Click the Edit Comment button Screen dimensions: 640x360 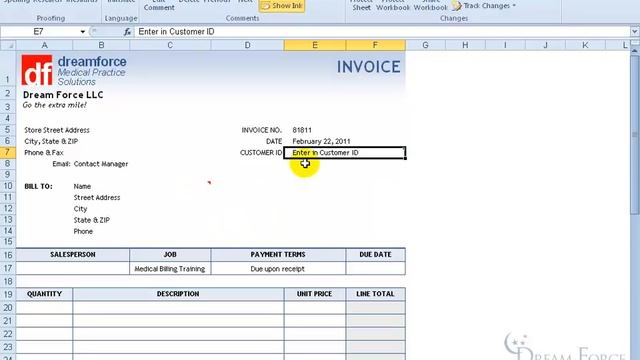click(159, 6)
